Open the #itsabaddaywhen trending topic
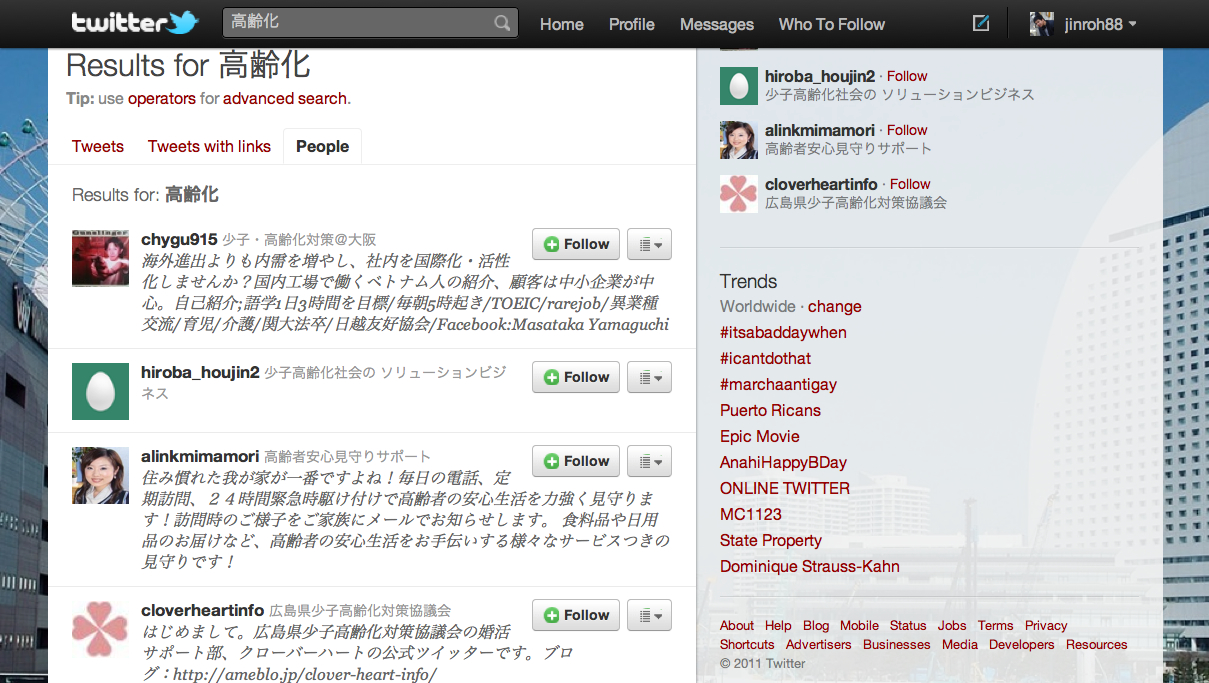 click(x=783, y=332)
